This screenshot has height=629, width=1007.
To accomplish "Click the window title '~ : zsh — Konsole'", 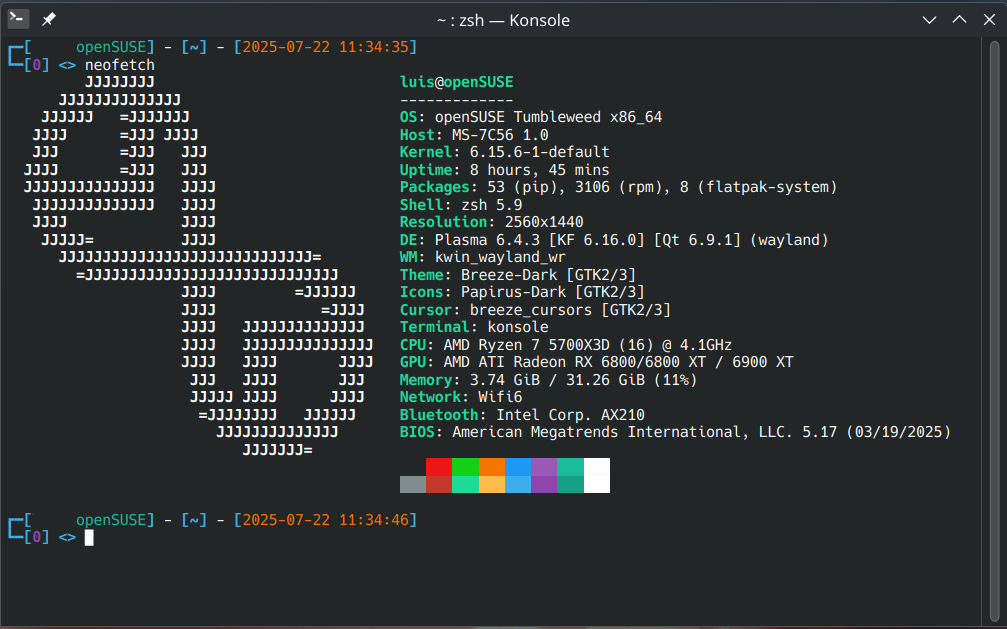I will pos(503,21).
